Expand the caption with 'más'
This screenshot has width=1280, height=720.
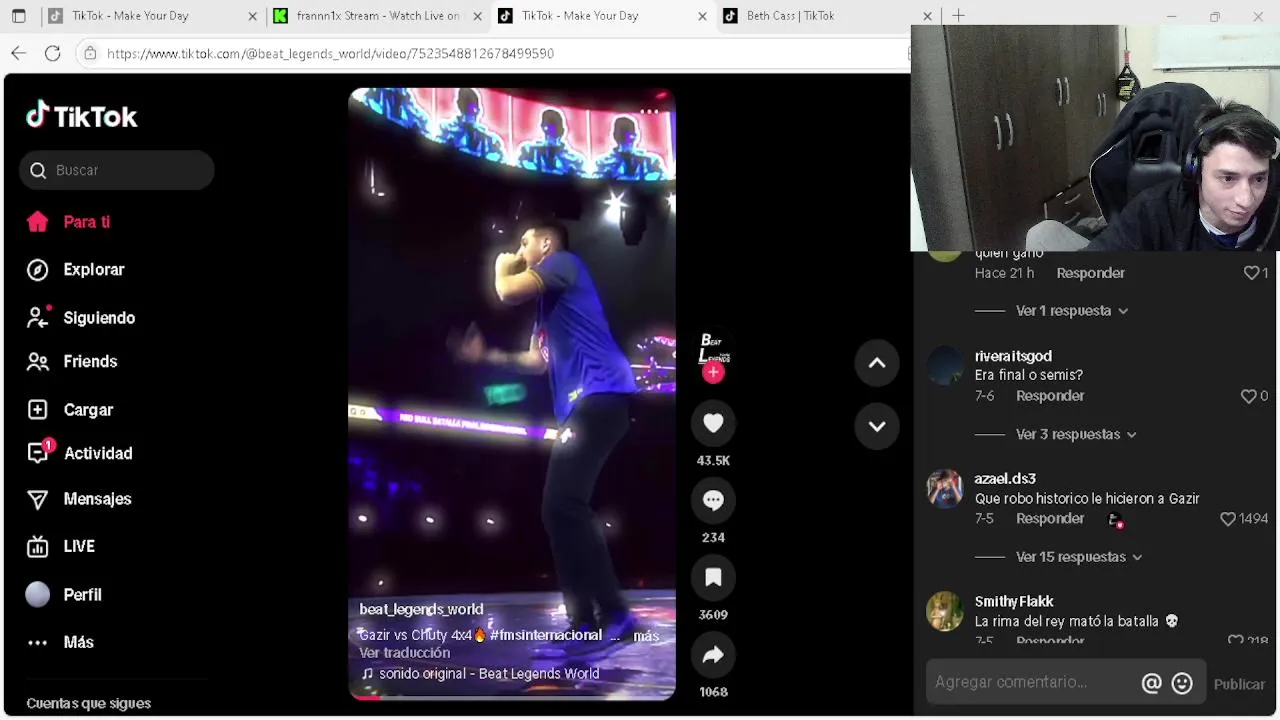point(646,636)
